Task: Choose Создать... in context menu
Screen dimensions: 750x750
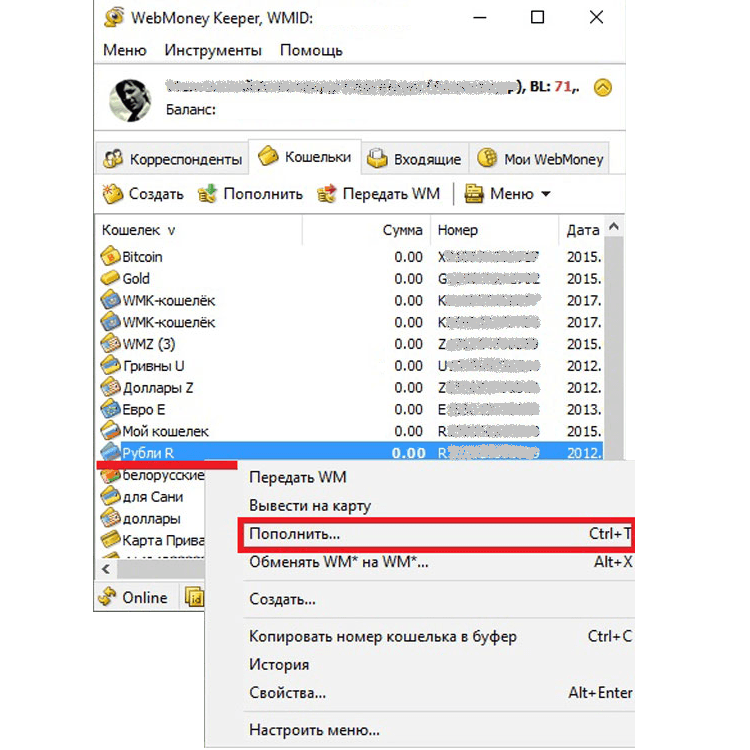Action: click(282, 599)
